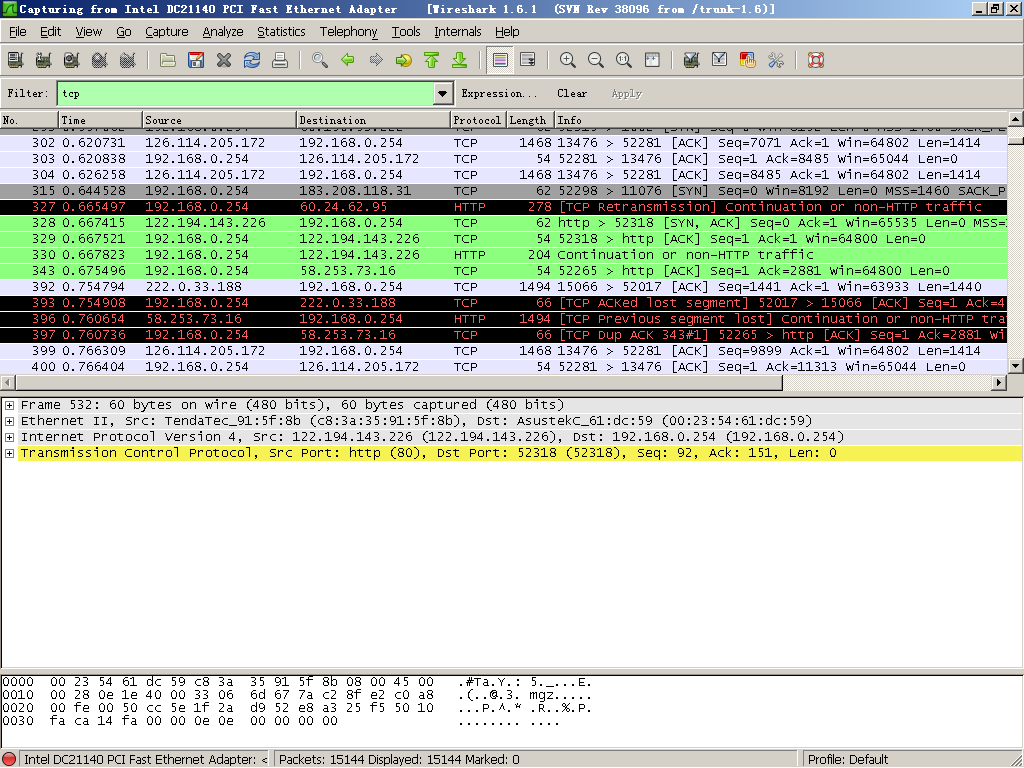Sort by the Destination column header
The image size is (1024, 768).
(x=374, y=120)
